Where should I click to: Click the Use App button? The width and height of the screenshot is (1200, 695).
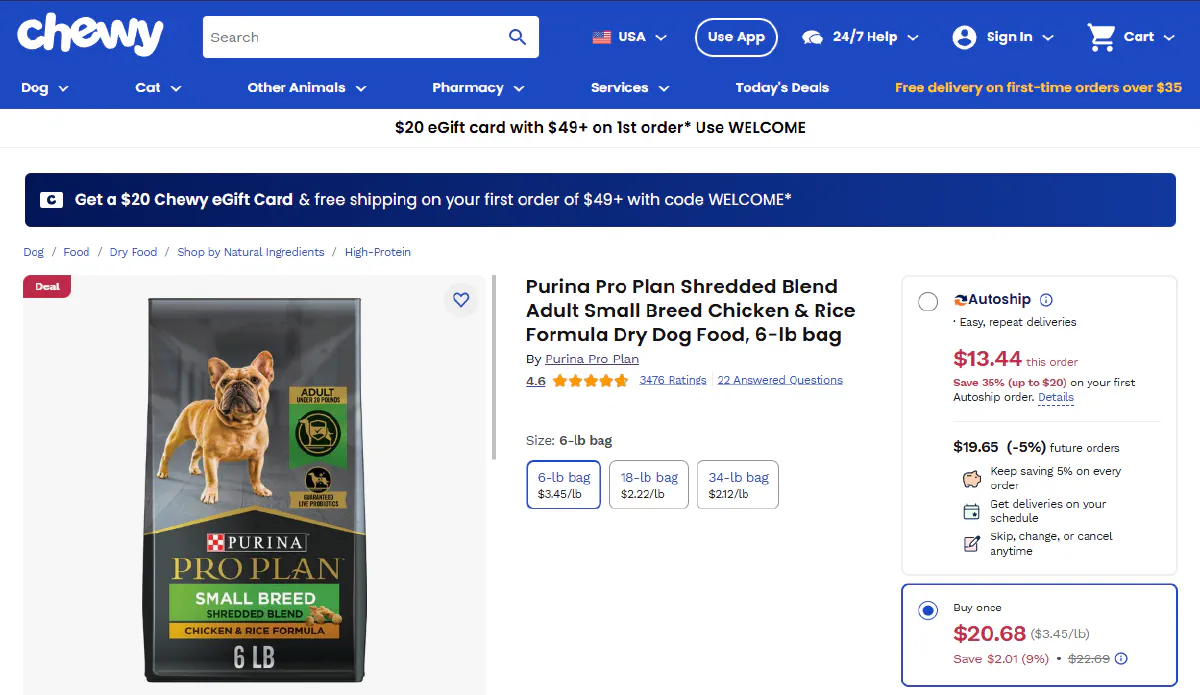(736, 37)
